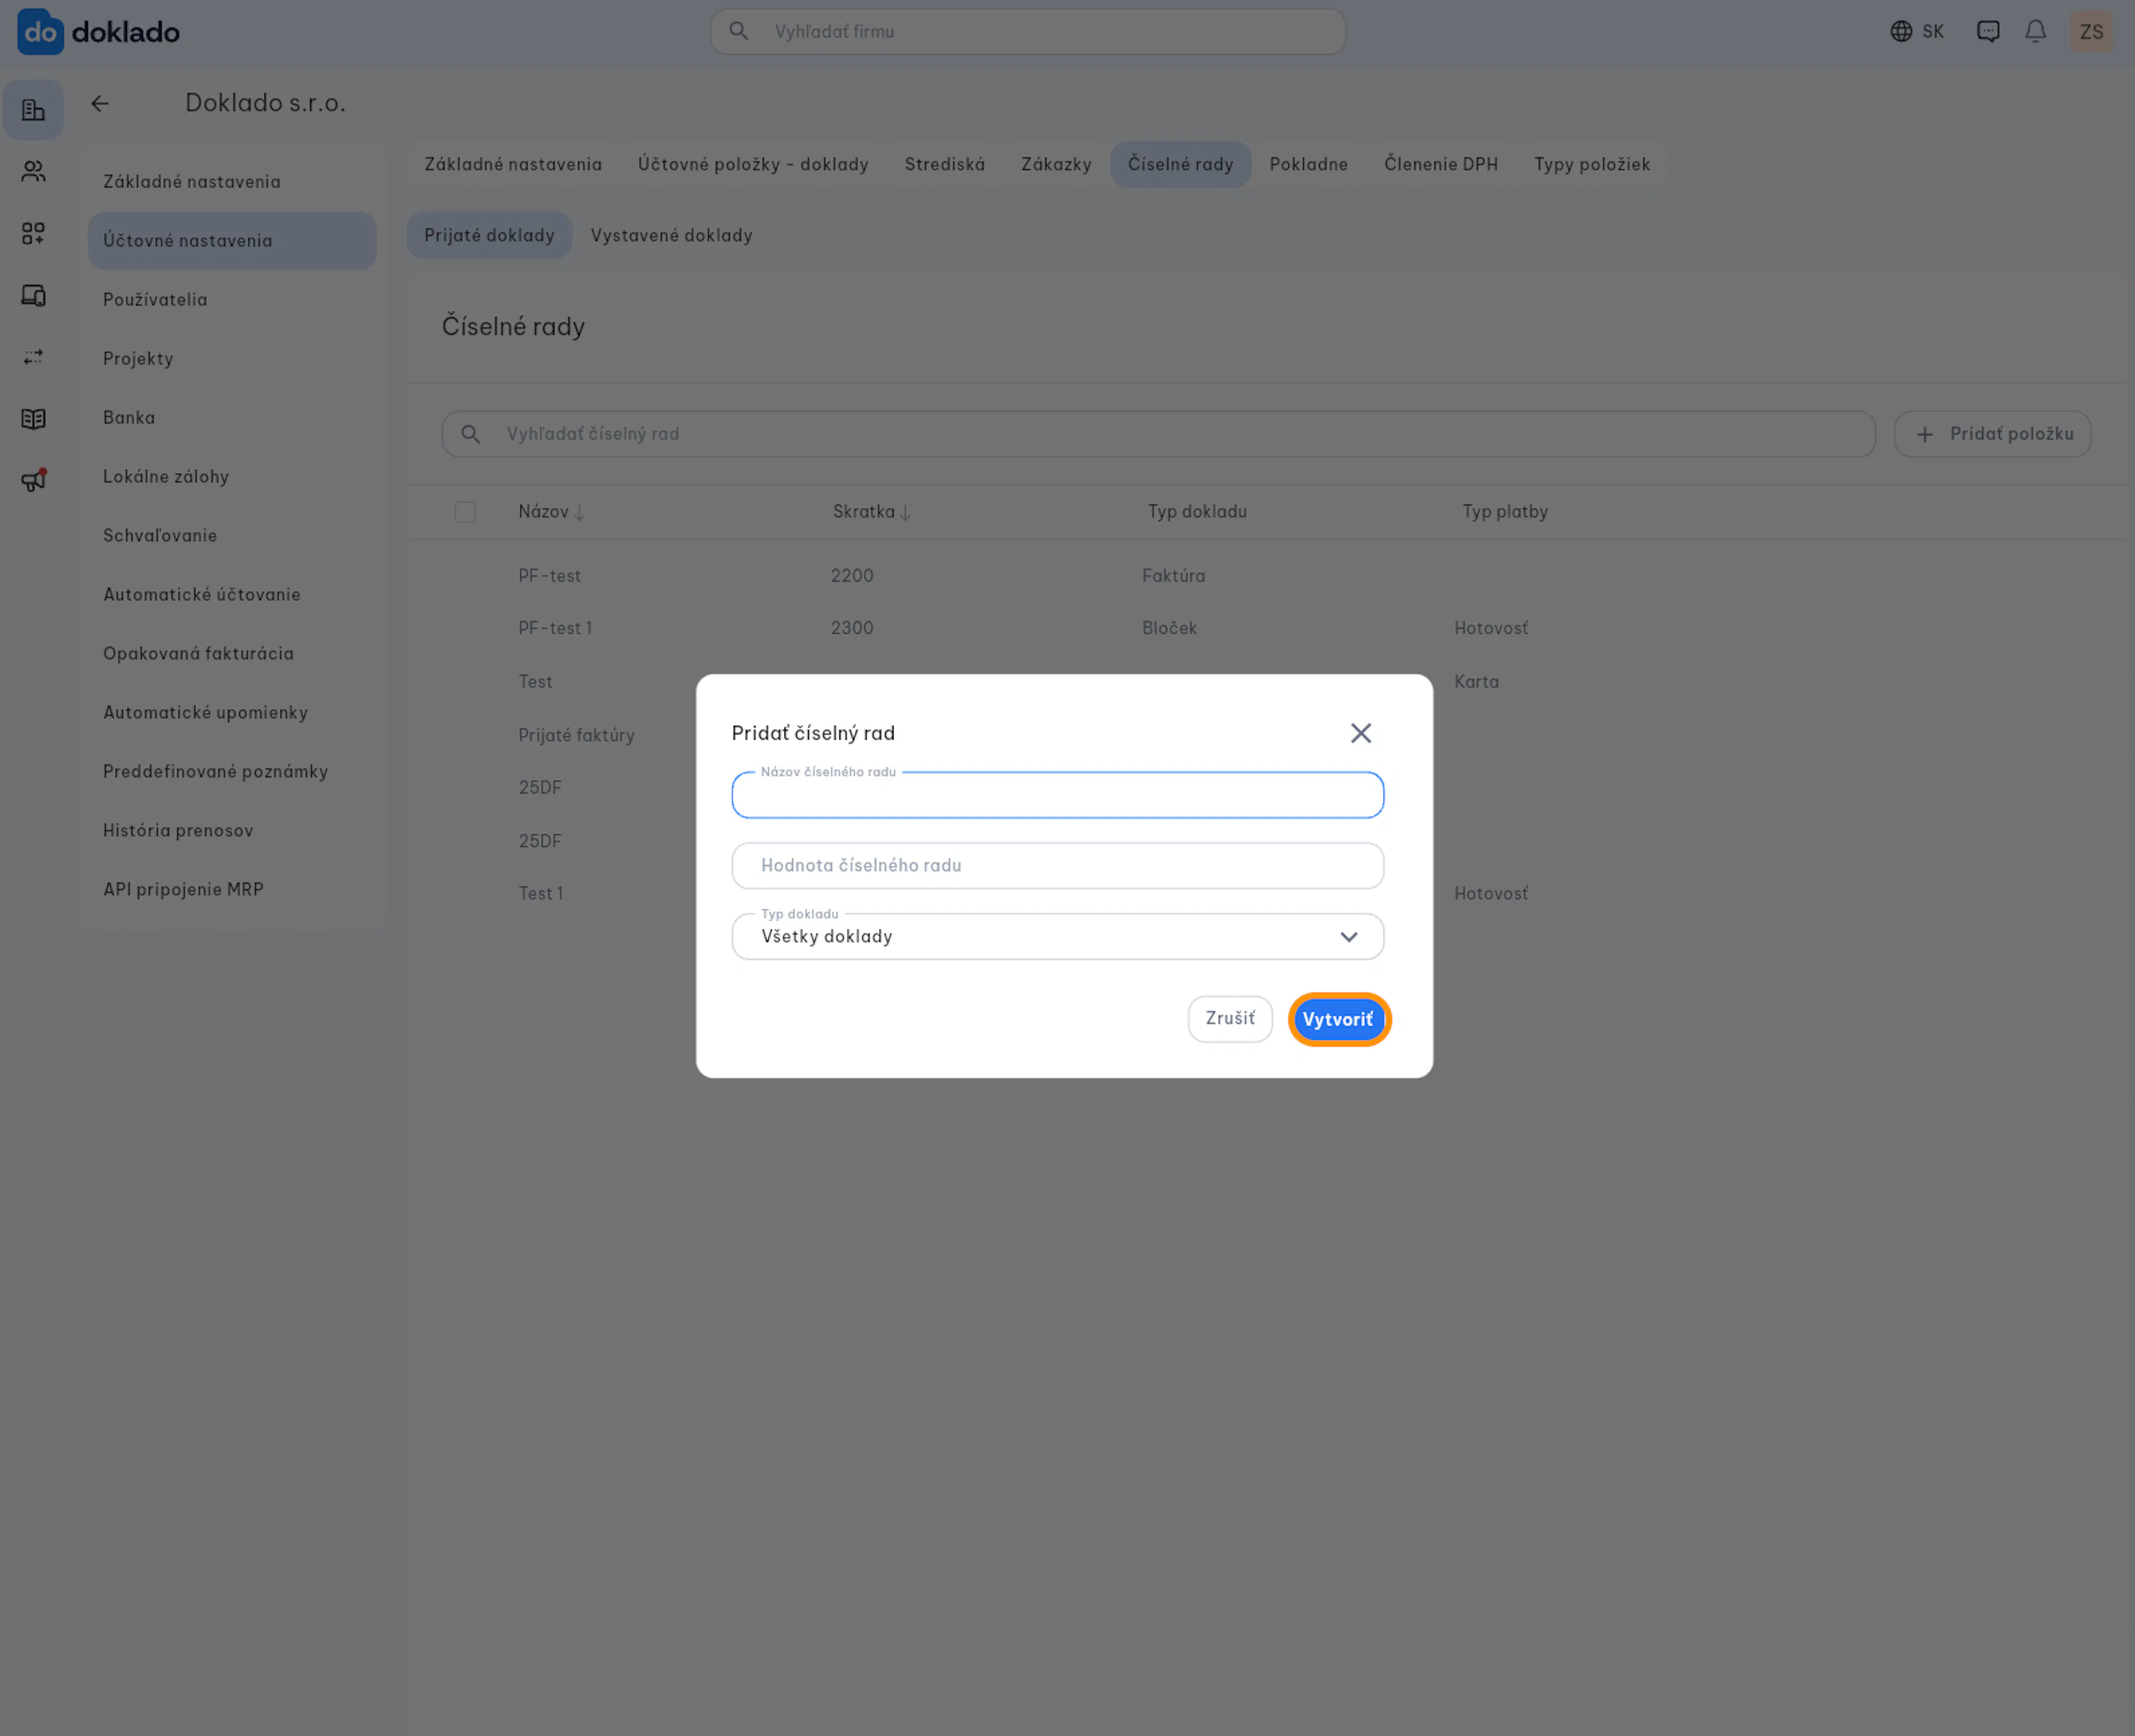Open the megaphone announcements sidebar icon
The width and height of the screenshot is (2135, 1736).
point(33,481)
